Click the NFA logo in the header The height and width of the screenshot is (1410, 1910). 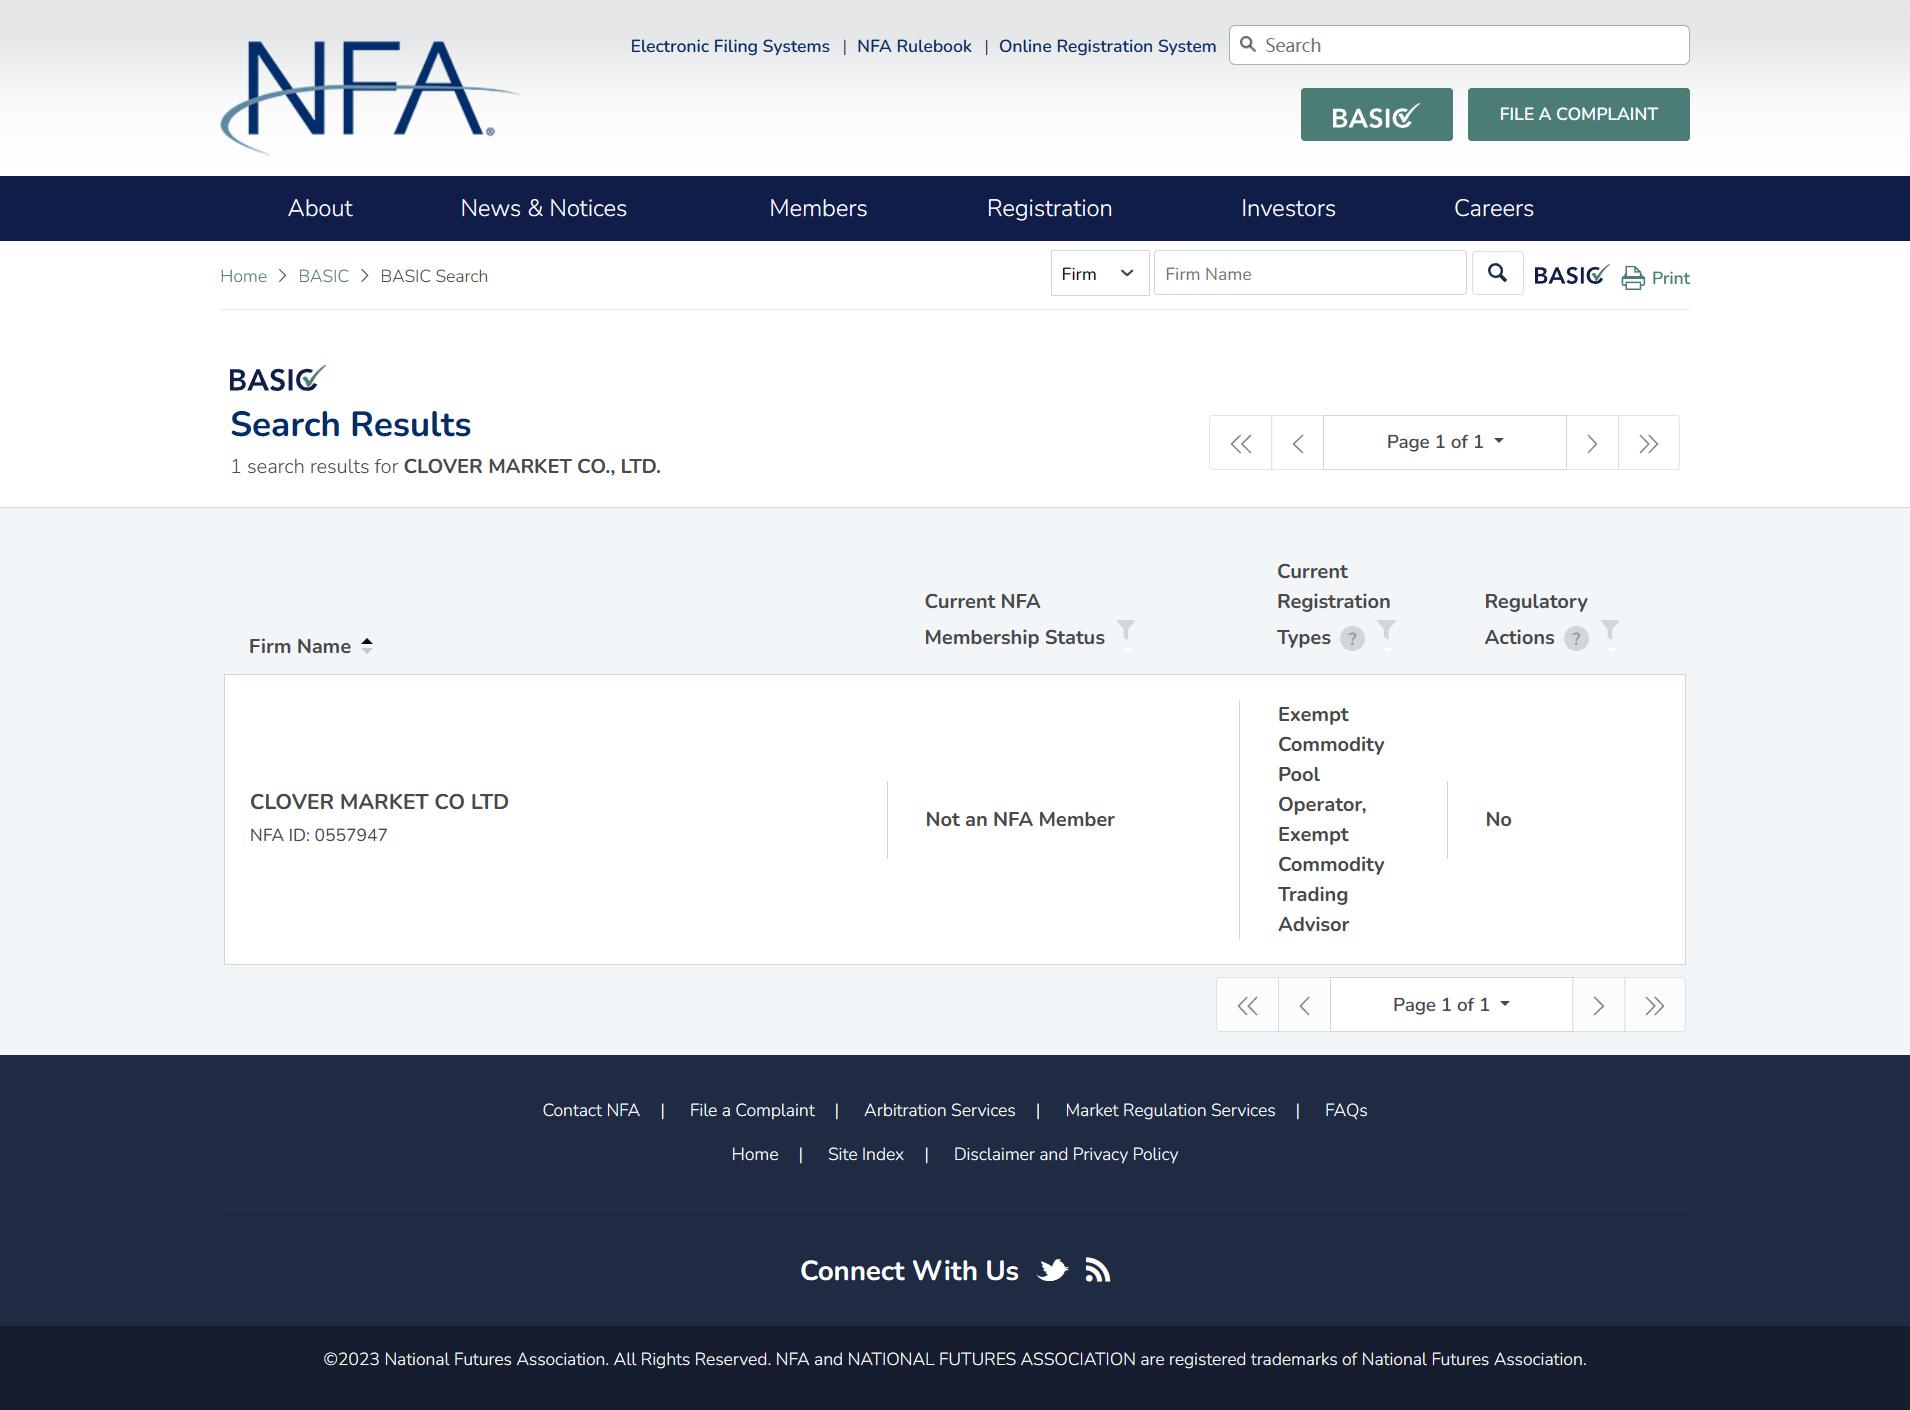tap(369, 97)
